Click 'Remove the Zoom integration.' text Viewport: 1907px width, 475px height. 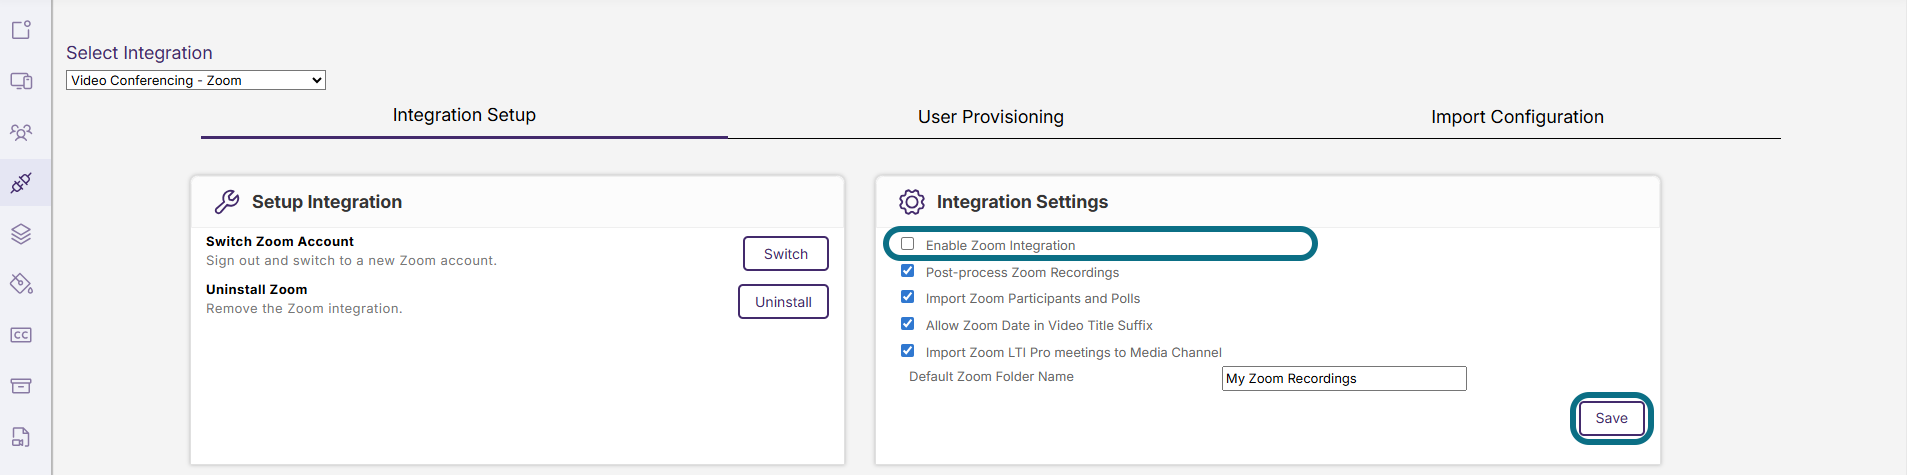tap(304, 309)
